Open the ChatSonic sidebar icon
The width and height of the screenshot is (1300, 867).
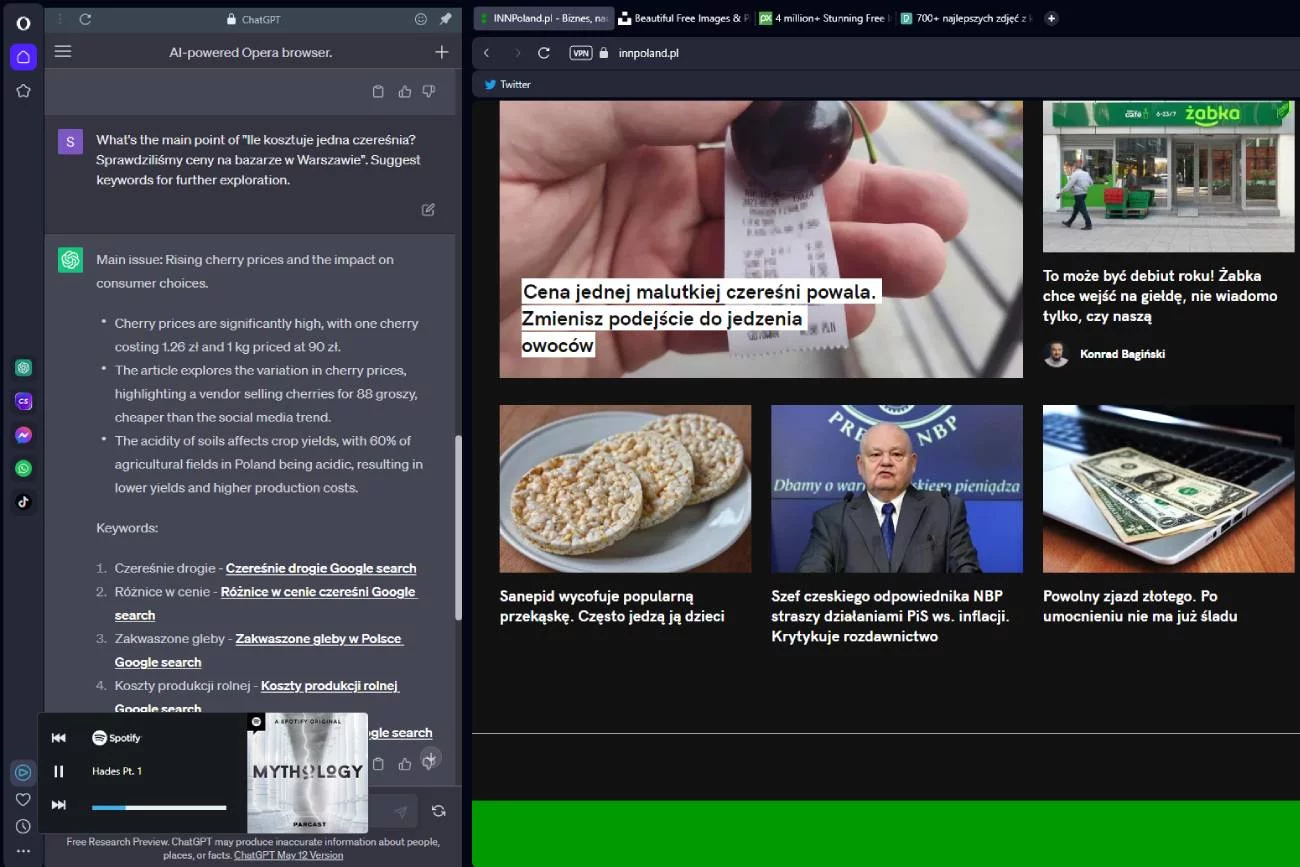[x=23, y=402]
